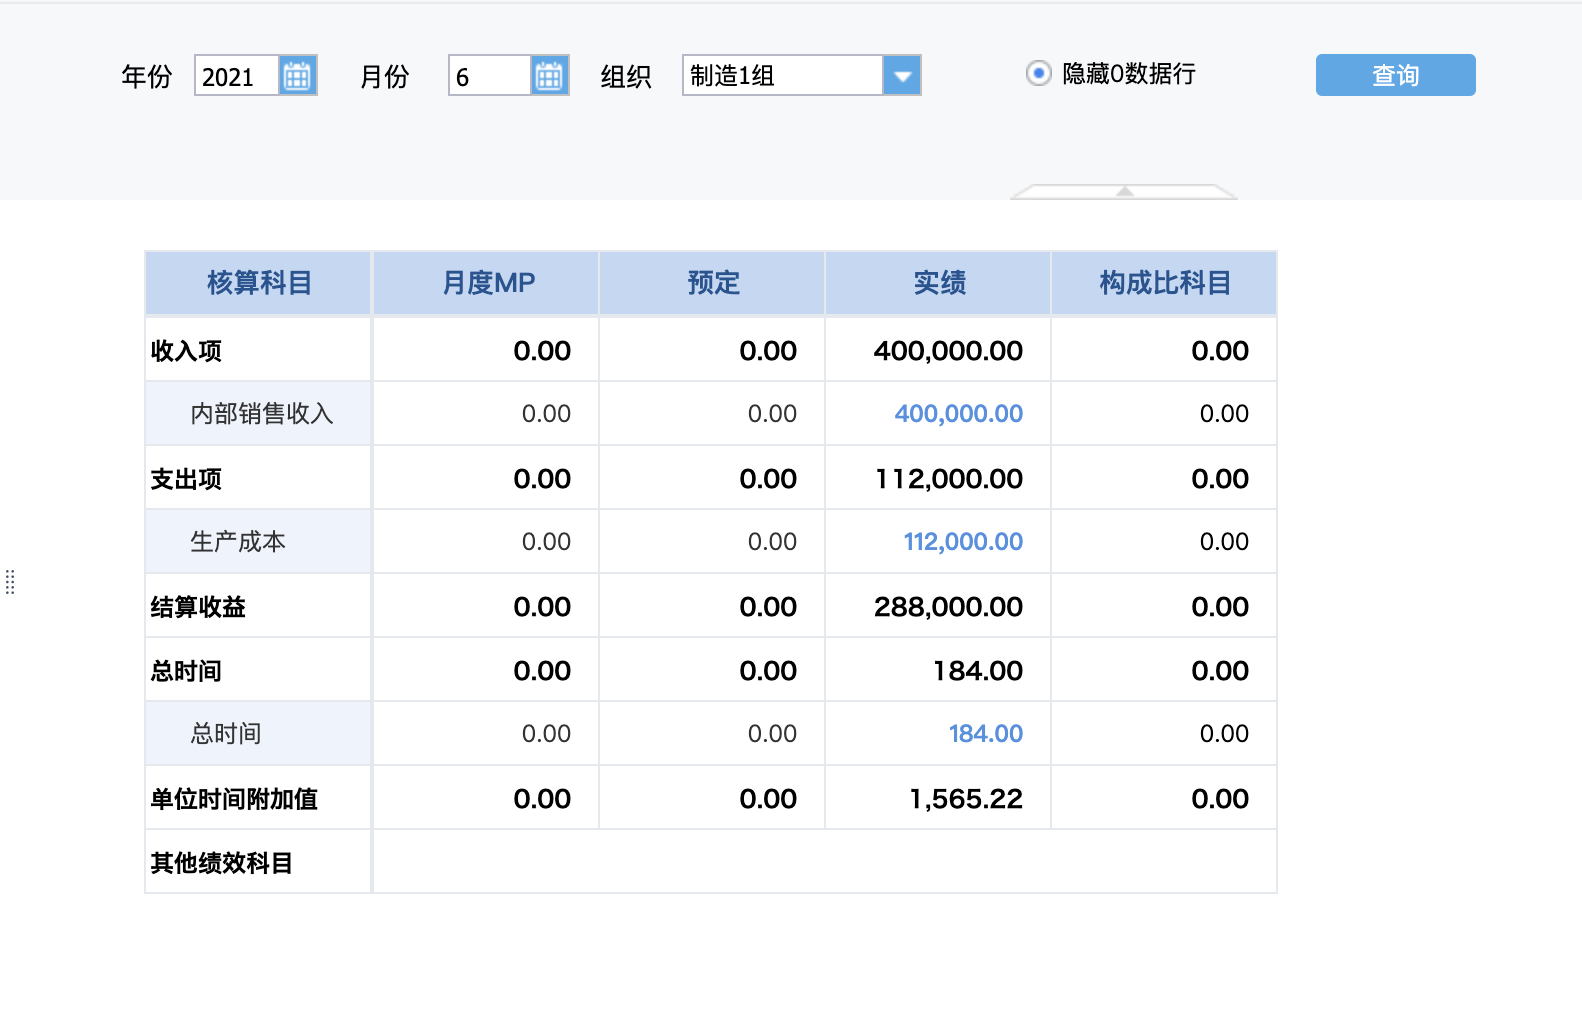Image resolution: width=1582 pixels, height=1010 pixels.
Task: Select the production cost row label
Action: coord(238,542)
